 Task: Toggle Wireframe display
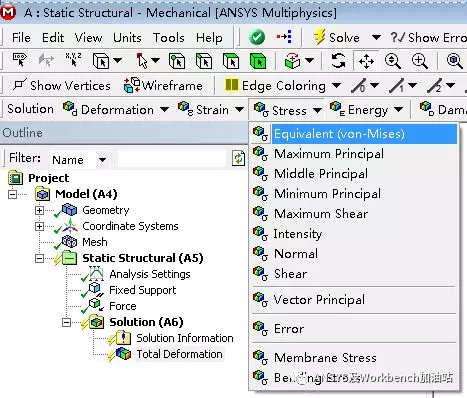[x=163, y=86]
